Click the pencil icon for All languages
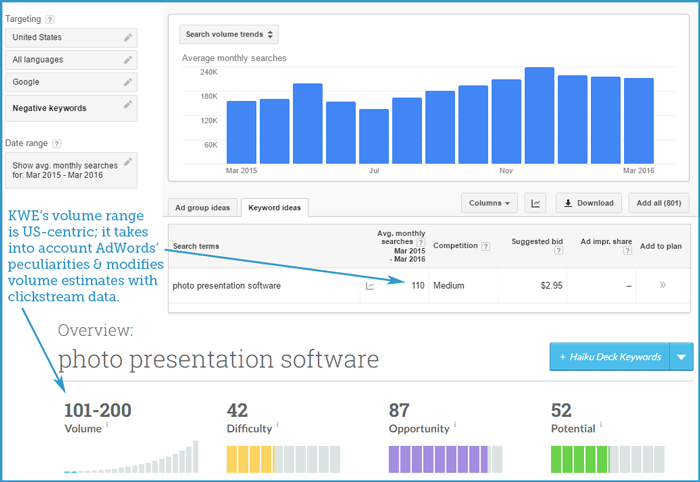Image resolution: width=700 pixels, height=482 pixels. pyautogui.click(x=127, y=60)
